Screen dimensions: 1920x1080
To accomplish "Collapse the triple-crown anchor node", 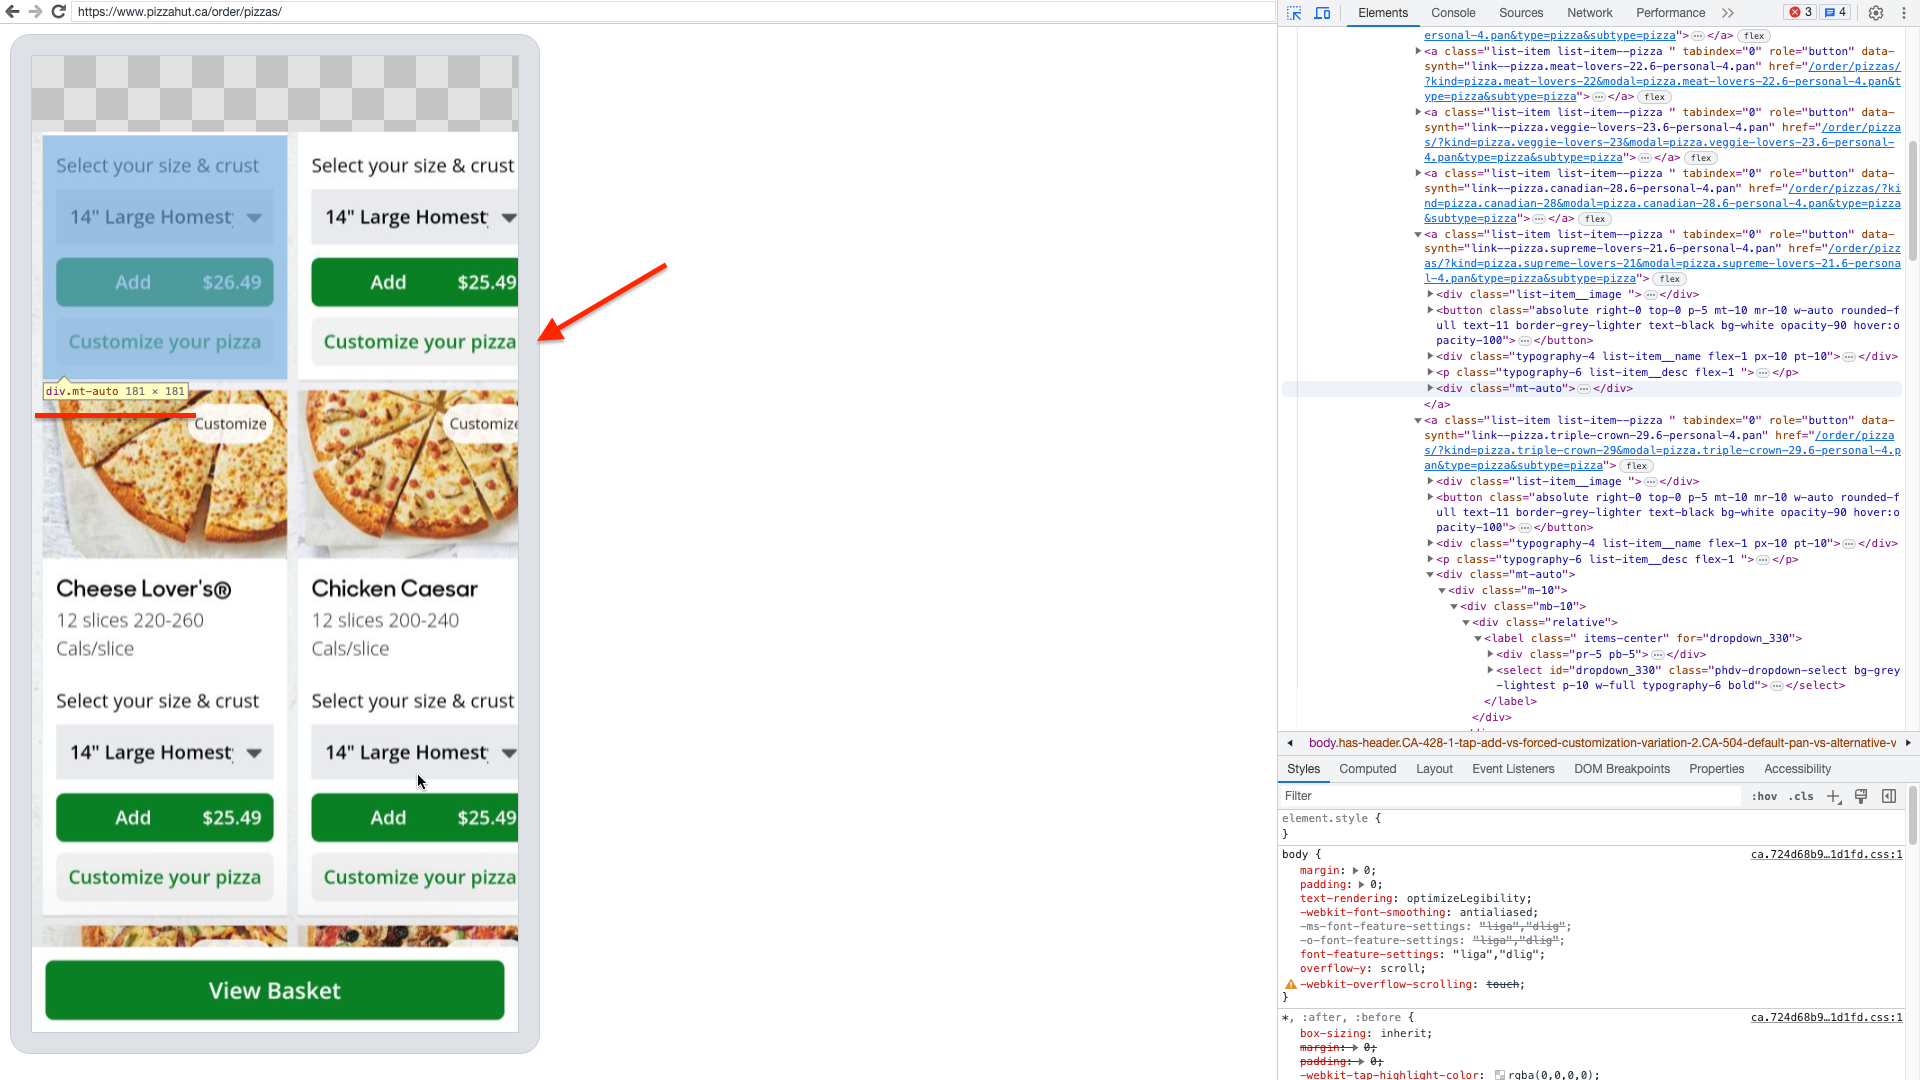I will pyautogui.click(x=1418, y=420).
